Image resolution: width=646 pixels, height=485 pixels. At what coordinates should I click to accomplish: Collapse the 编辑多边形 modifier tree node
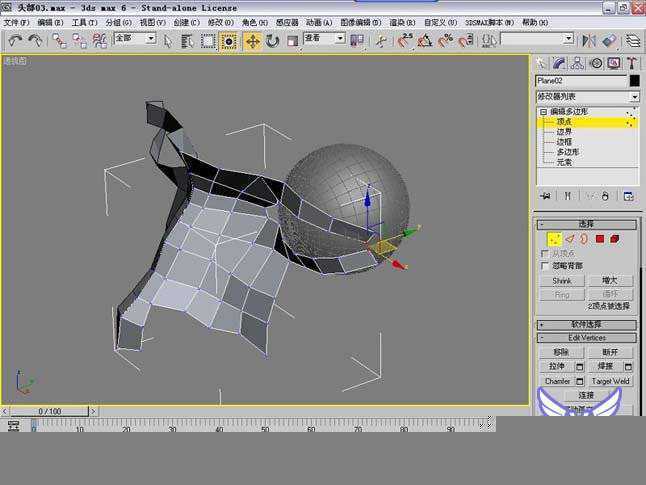543,112
